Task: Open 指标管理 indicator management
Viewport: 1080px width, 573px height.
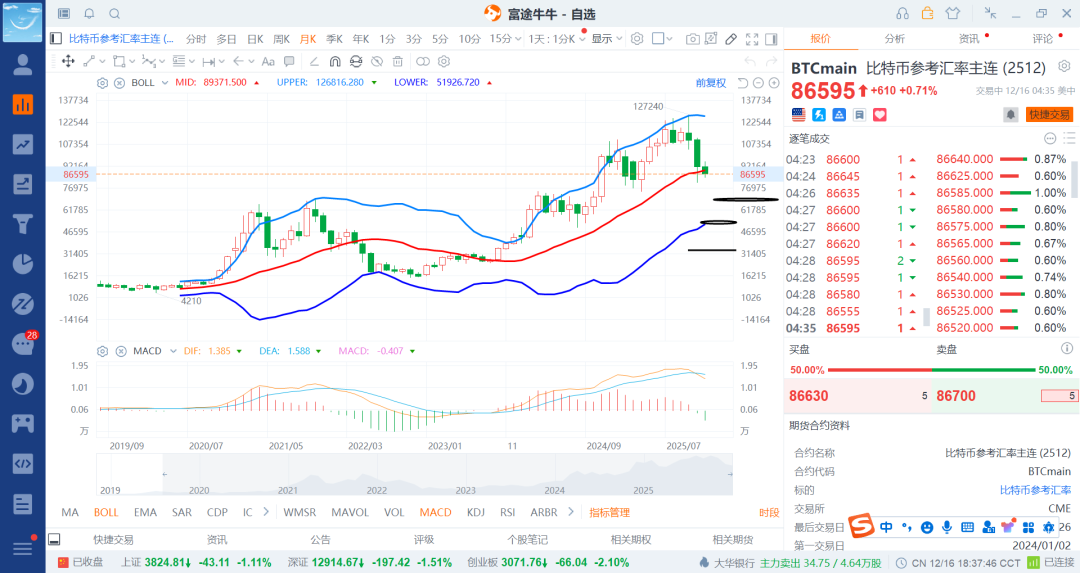Action: (x=609, y=512)
